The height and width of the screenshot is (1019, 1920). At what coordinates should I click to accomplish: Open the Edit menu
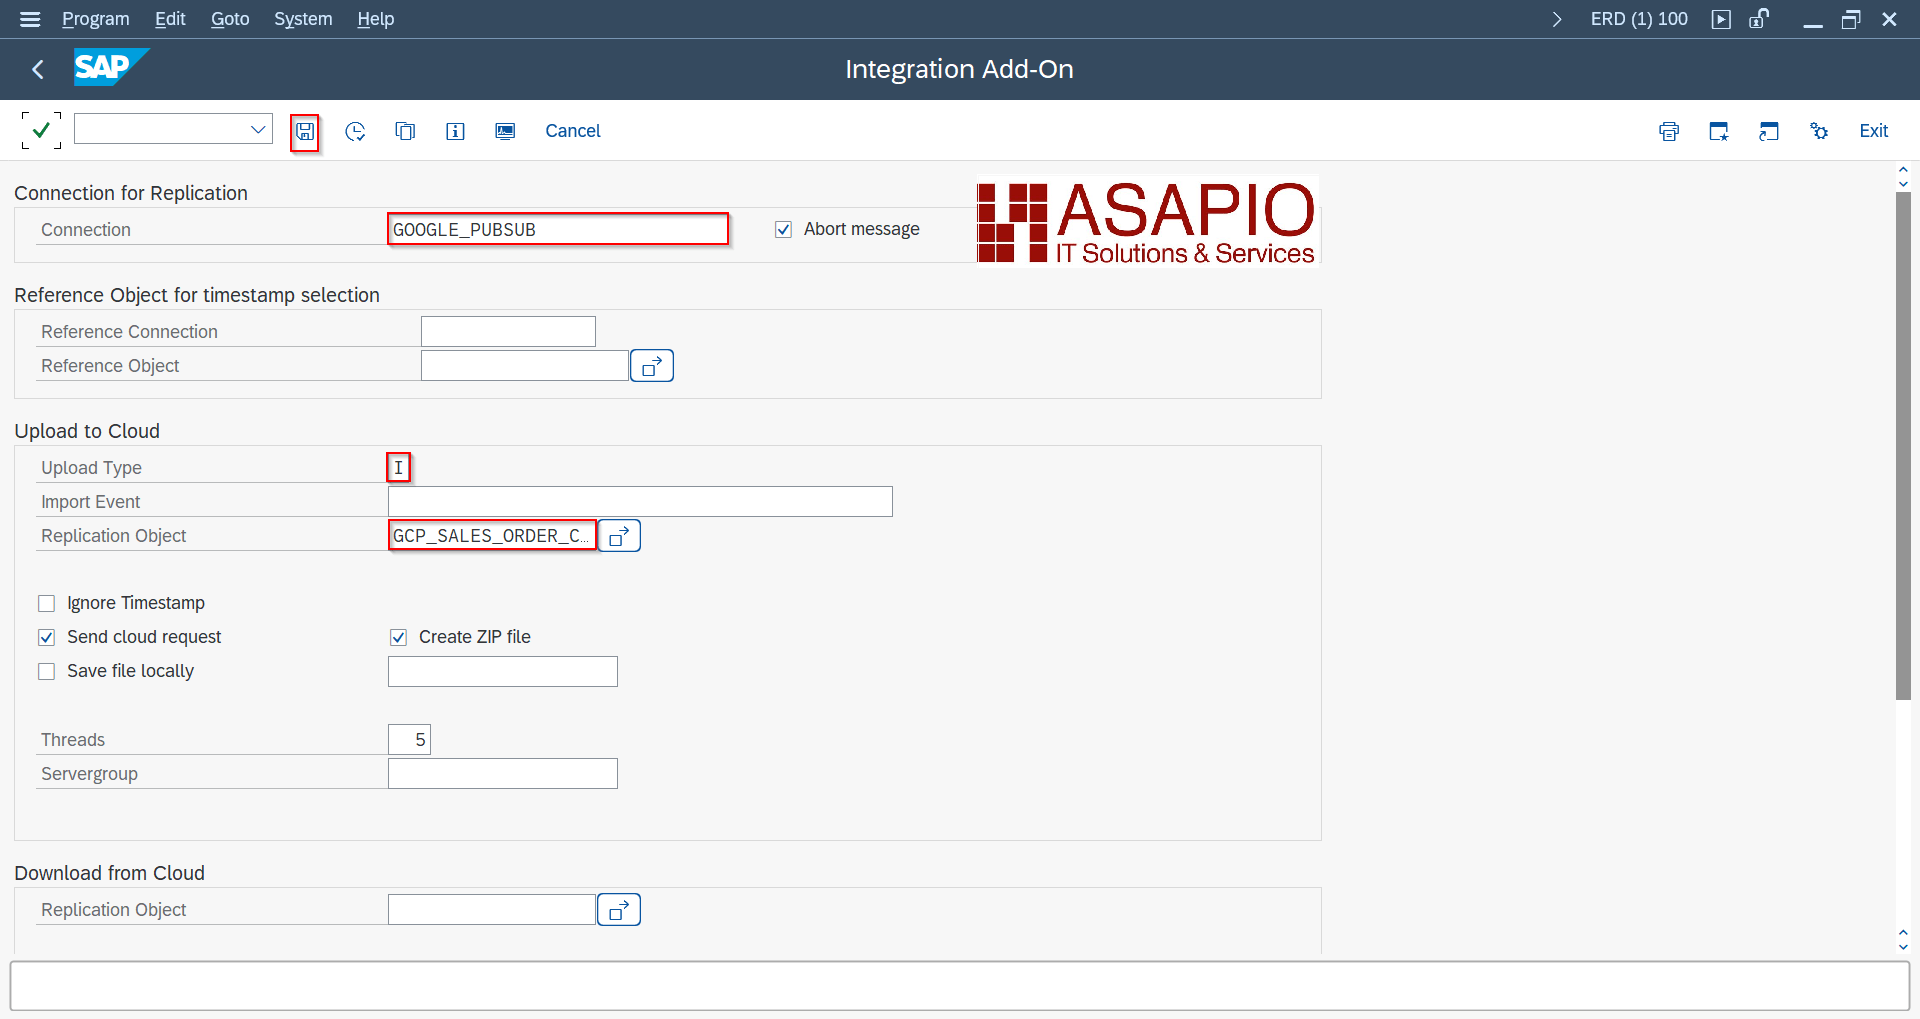coord(170,19)
